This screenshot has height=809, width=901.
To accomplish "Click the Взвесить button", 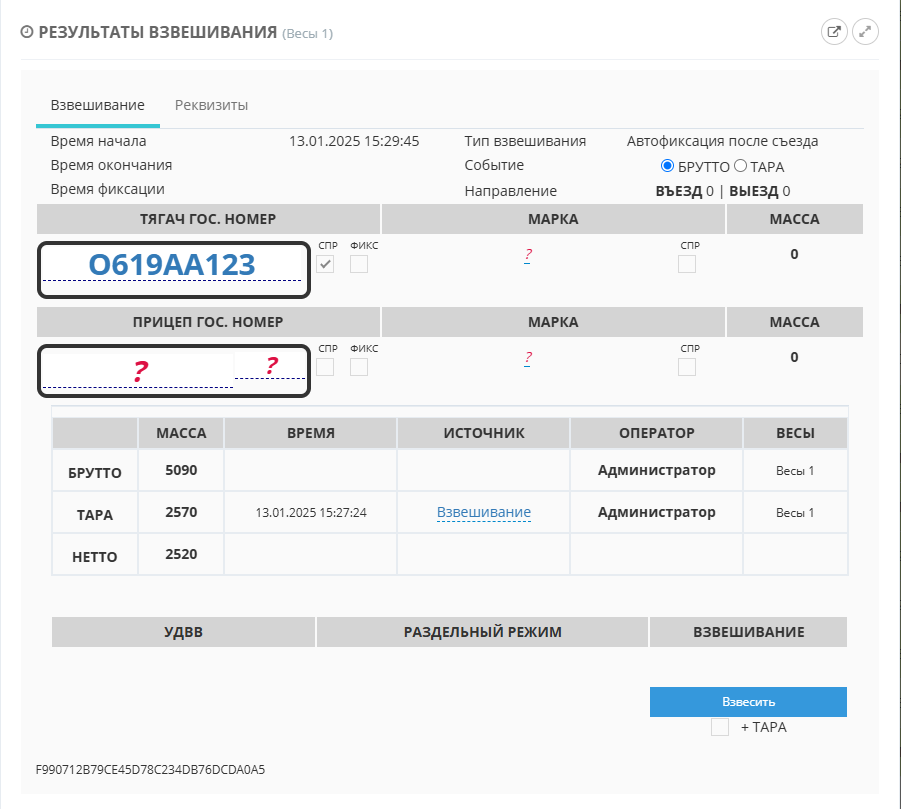I will (x=748, y=701).
